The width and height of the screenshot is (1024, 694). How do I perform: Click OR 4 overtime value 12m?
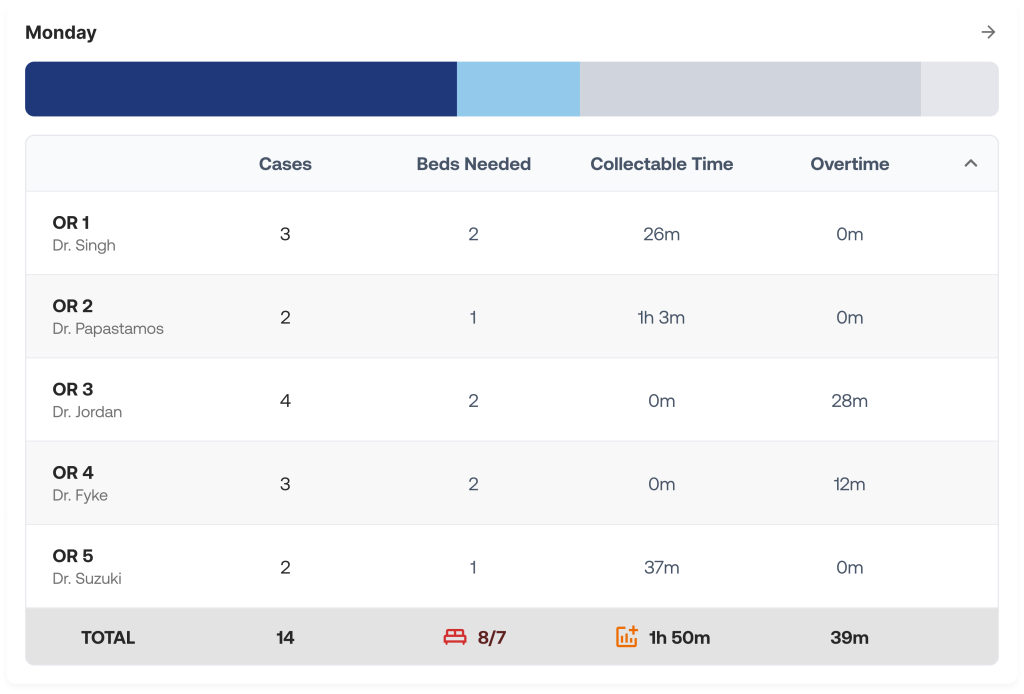850,484
